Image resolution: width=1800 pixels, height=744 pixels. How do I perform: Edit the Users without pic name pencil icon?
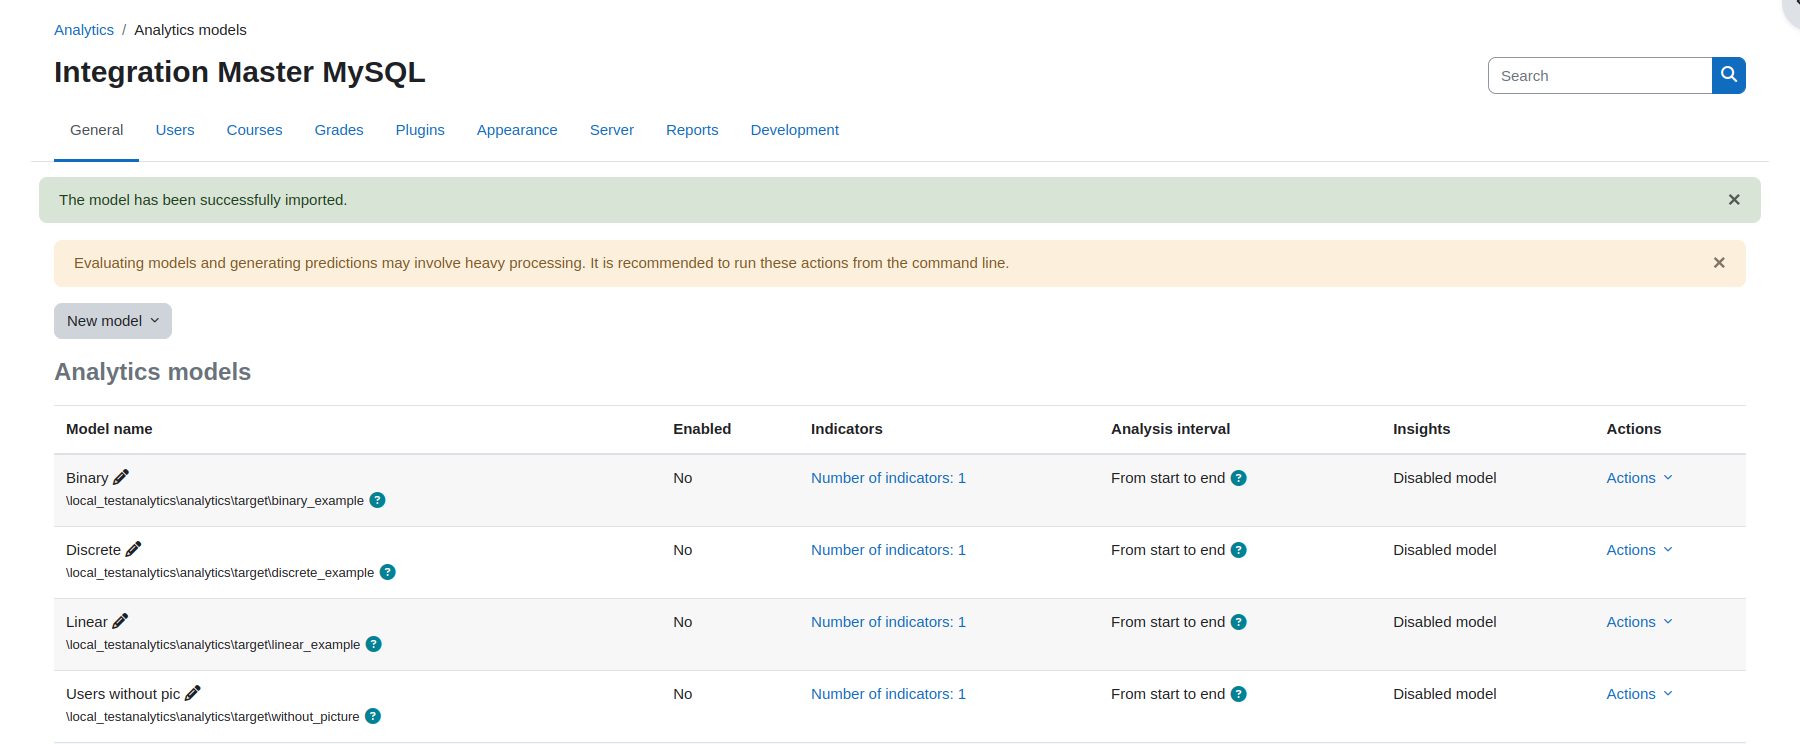[x=193, y=693]
